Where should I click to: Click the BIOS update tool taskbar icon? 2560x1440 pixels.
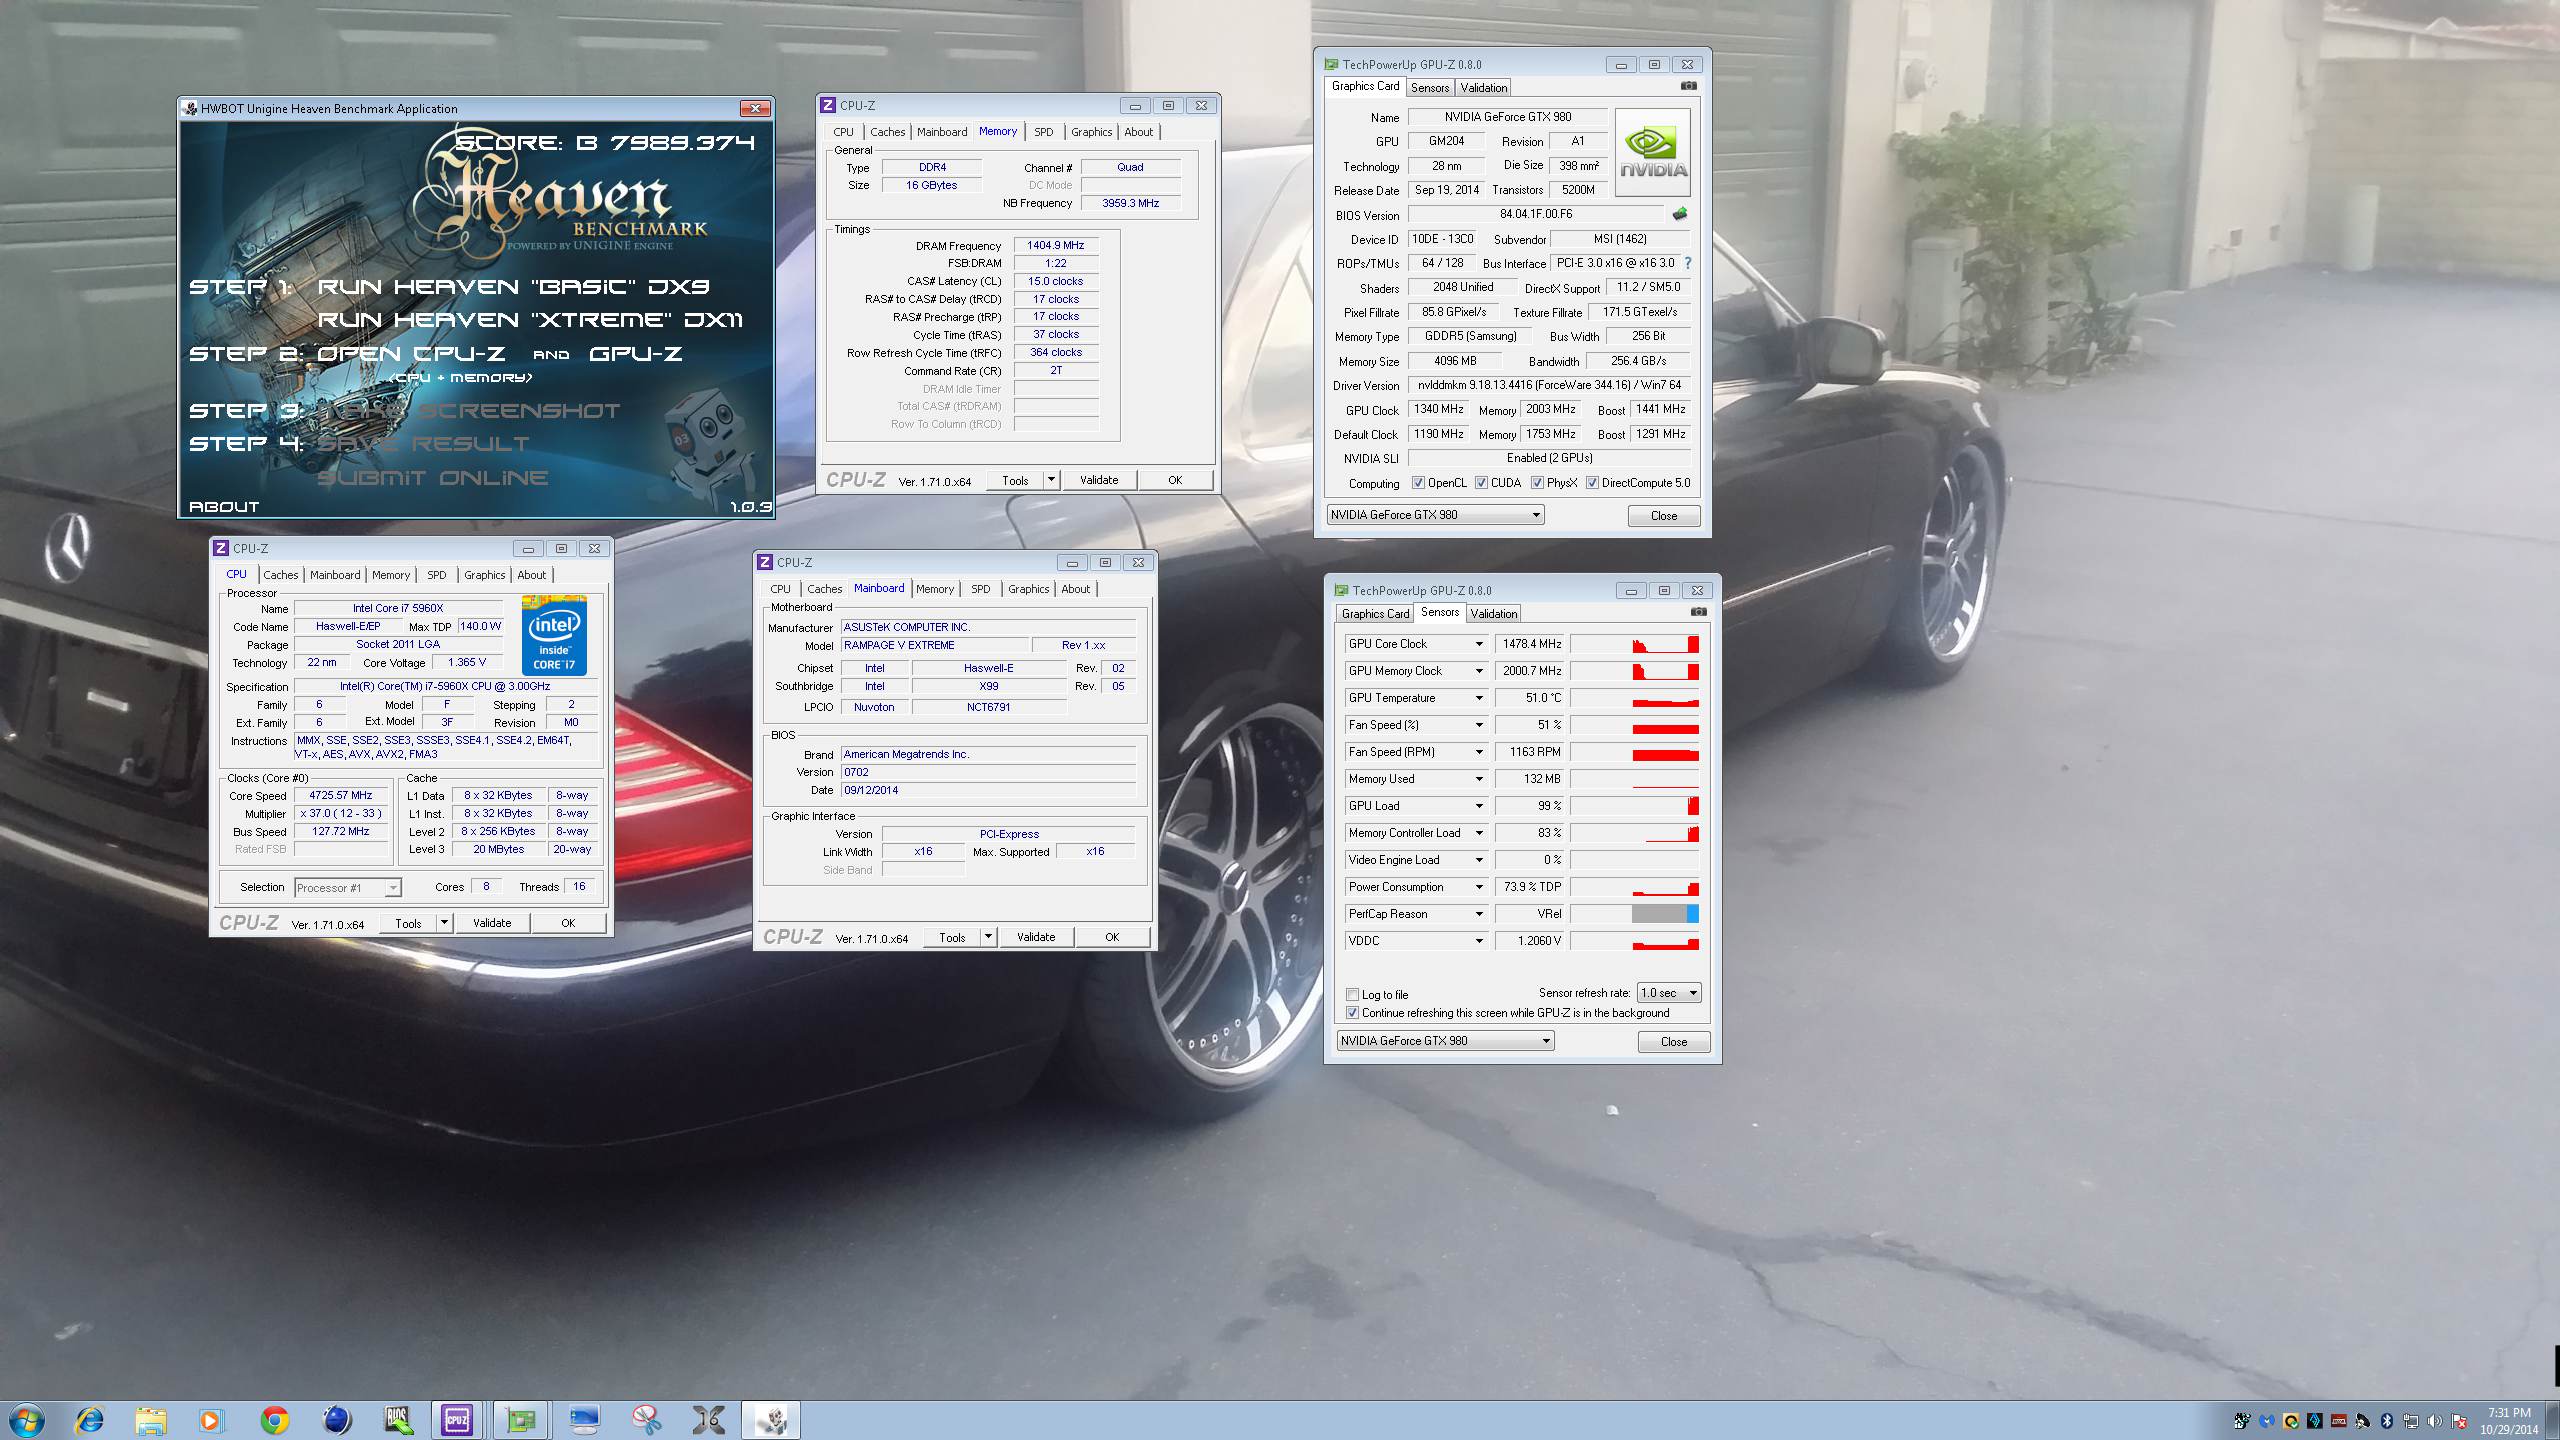click(x=397, y=1420)
